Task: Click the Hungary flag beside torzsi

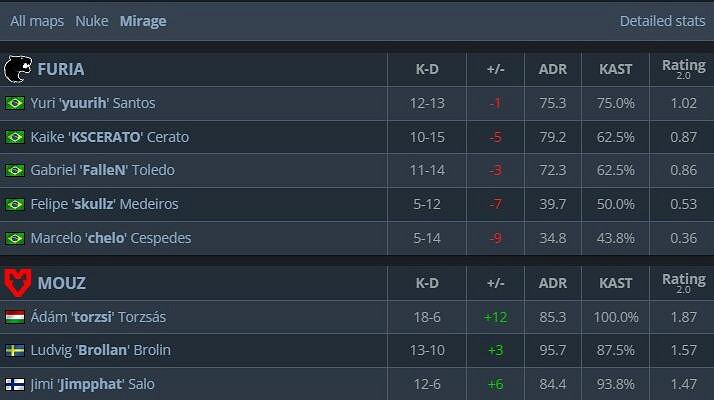Action: pyautogui.click(x=15, y=317)
